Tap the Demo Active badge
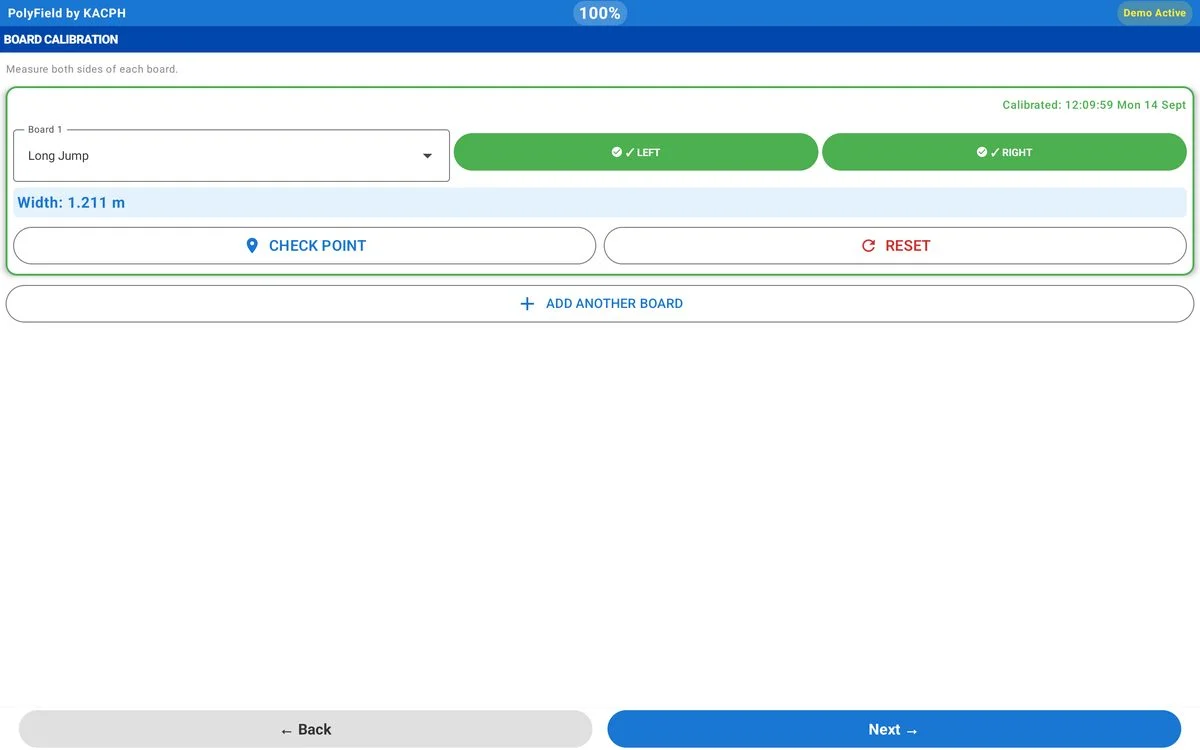This screenshot has height=750, width=1200. click(1154, 13)
